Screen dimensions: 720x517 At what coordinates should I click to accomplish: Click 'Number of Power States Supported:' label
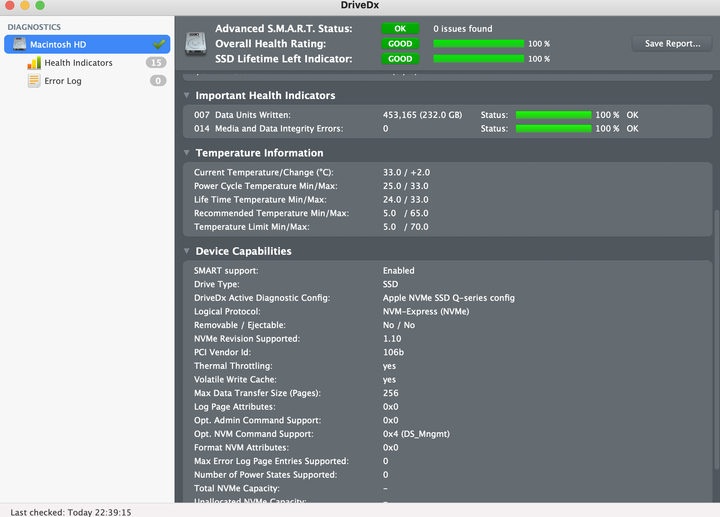point(265,475)
